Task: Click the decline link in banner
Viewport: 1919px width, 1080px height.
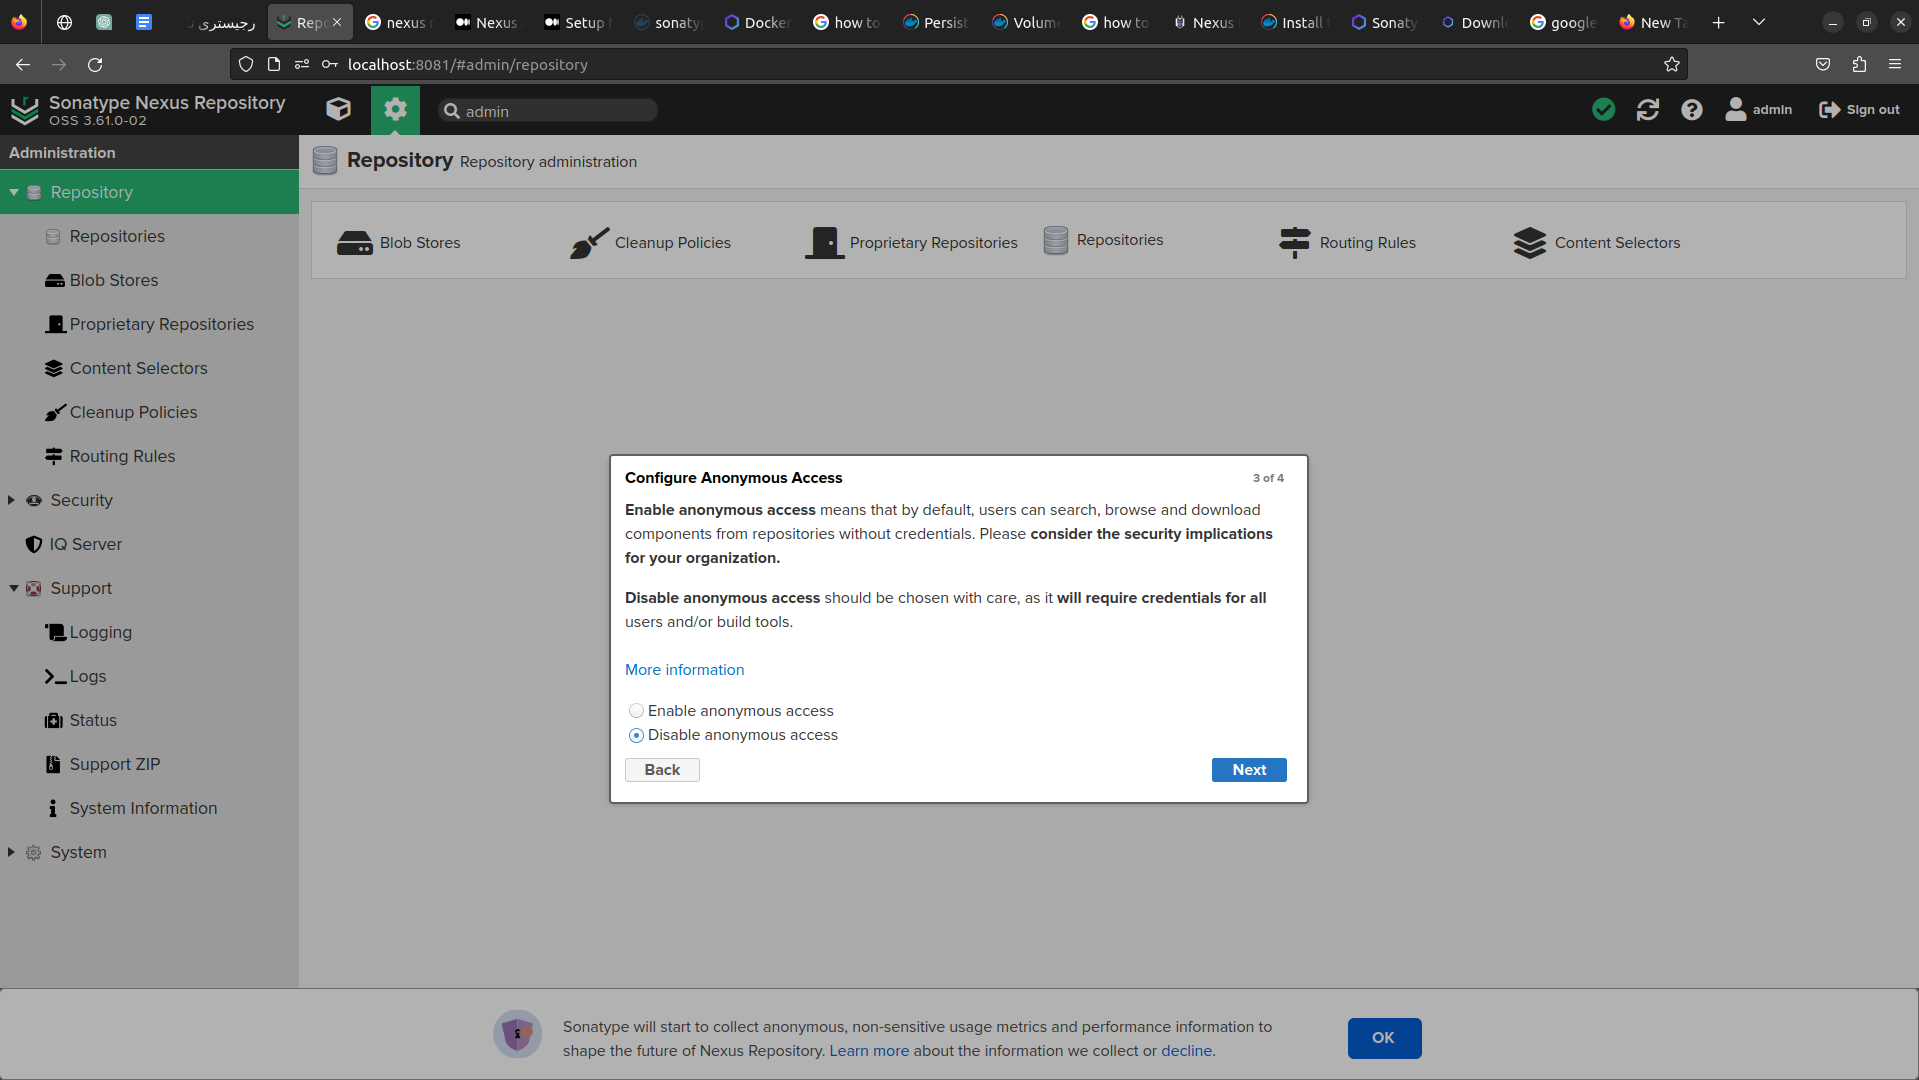Action: pos(1186,1051)
